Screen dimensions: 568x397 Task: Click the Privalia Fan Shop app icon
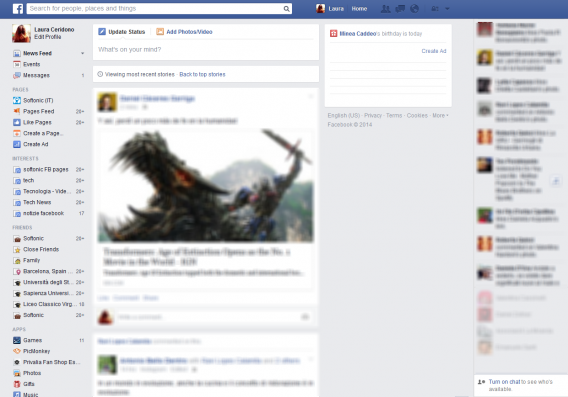pyautogui.click(x=17, y=362)
